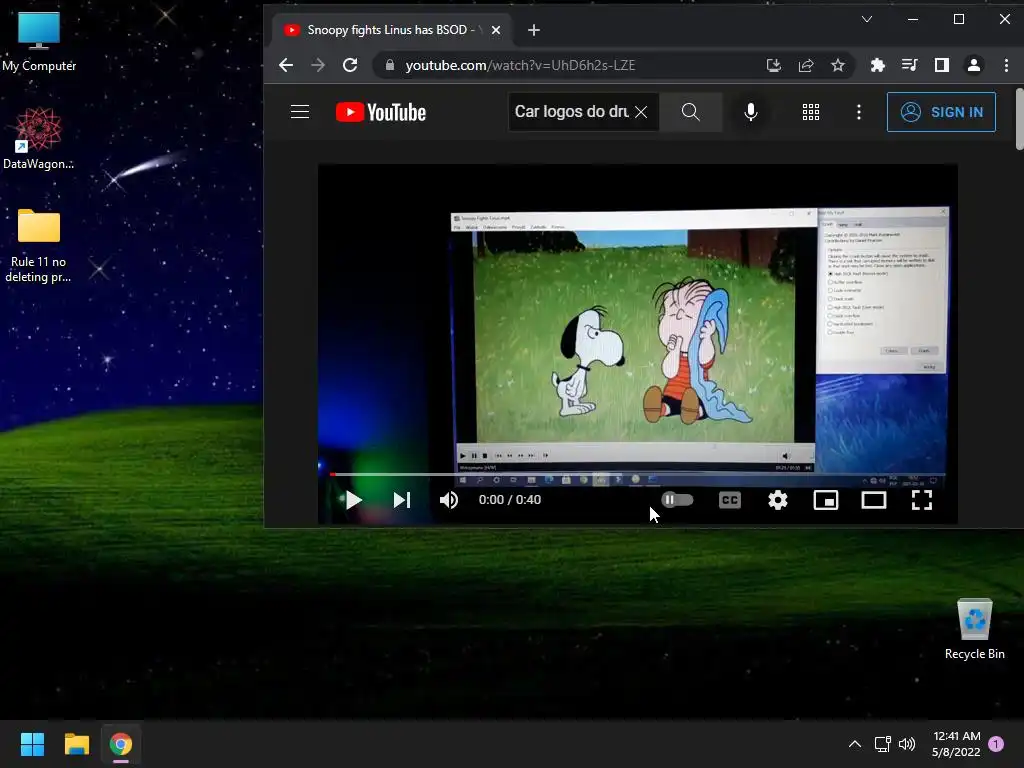This screenshot has height=768, width=1024.
Task: Open YouTube hamburger guide menu
Action: pyautogui.click(x=300, y=112)
